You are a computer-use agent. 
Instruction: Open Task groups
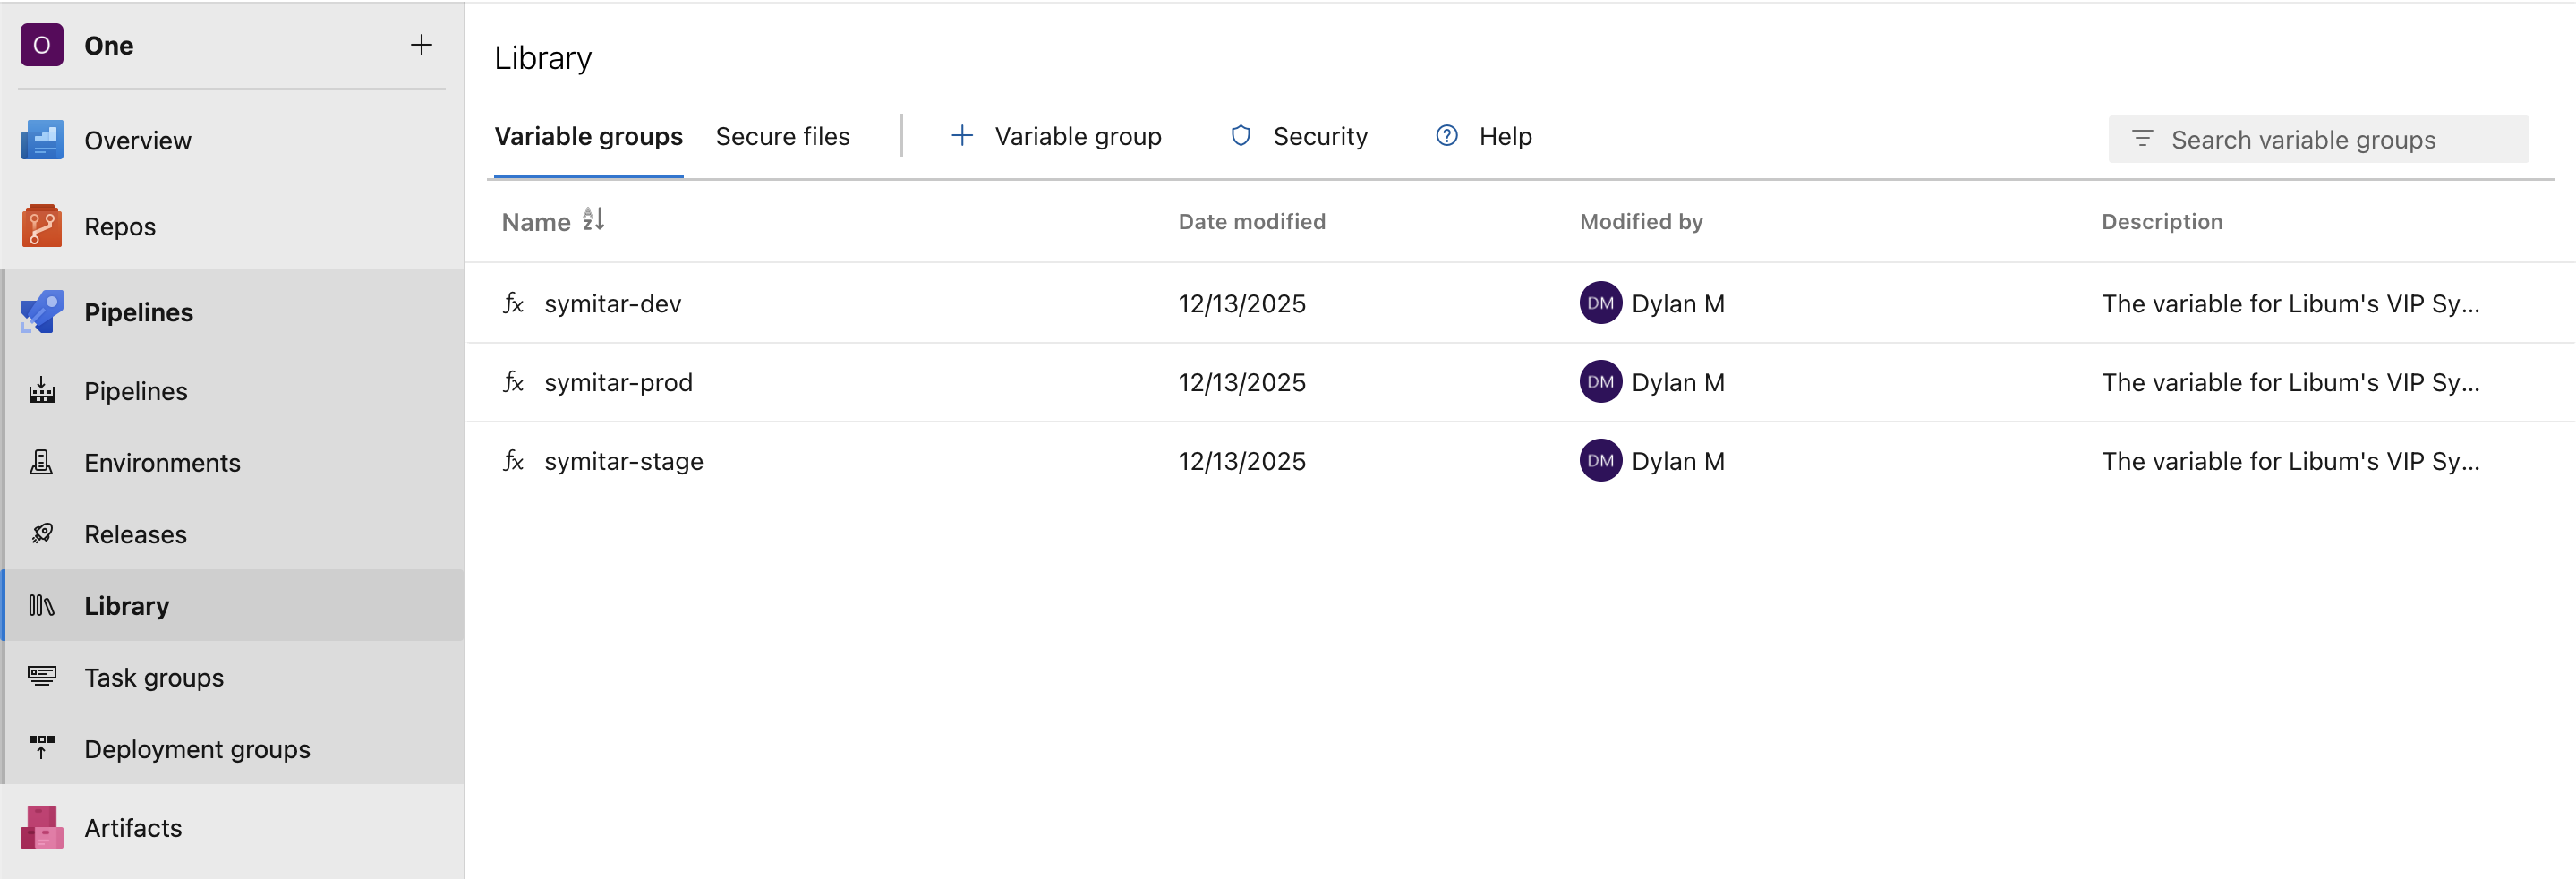pyautogui.click(x=154, y=678)
